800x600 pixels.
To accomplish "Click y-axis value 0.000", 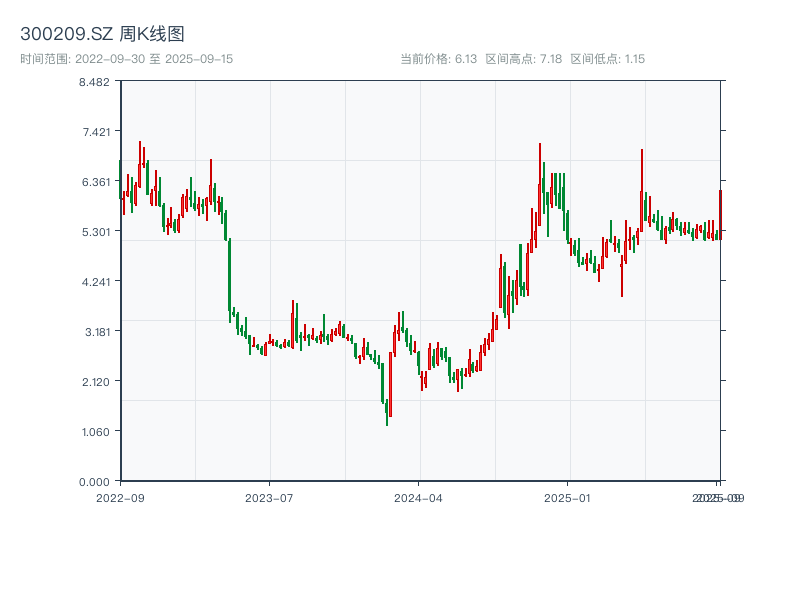I will pos(94,482).
